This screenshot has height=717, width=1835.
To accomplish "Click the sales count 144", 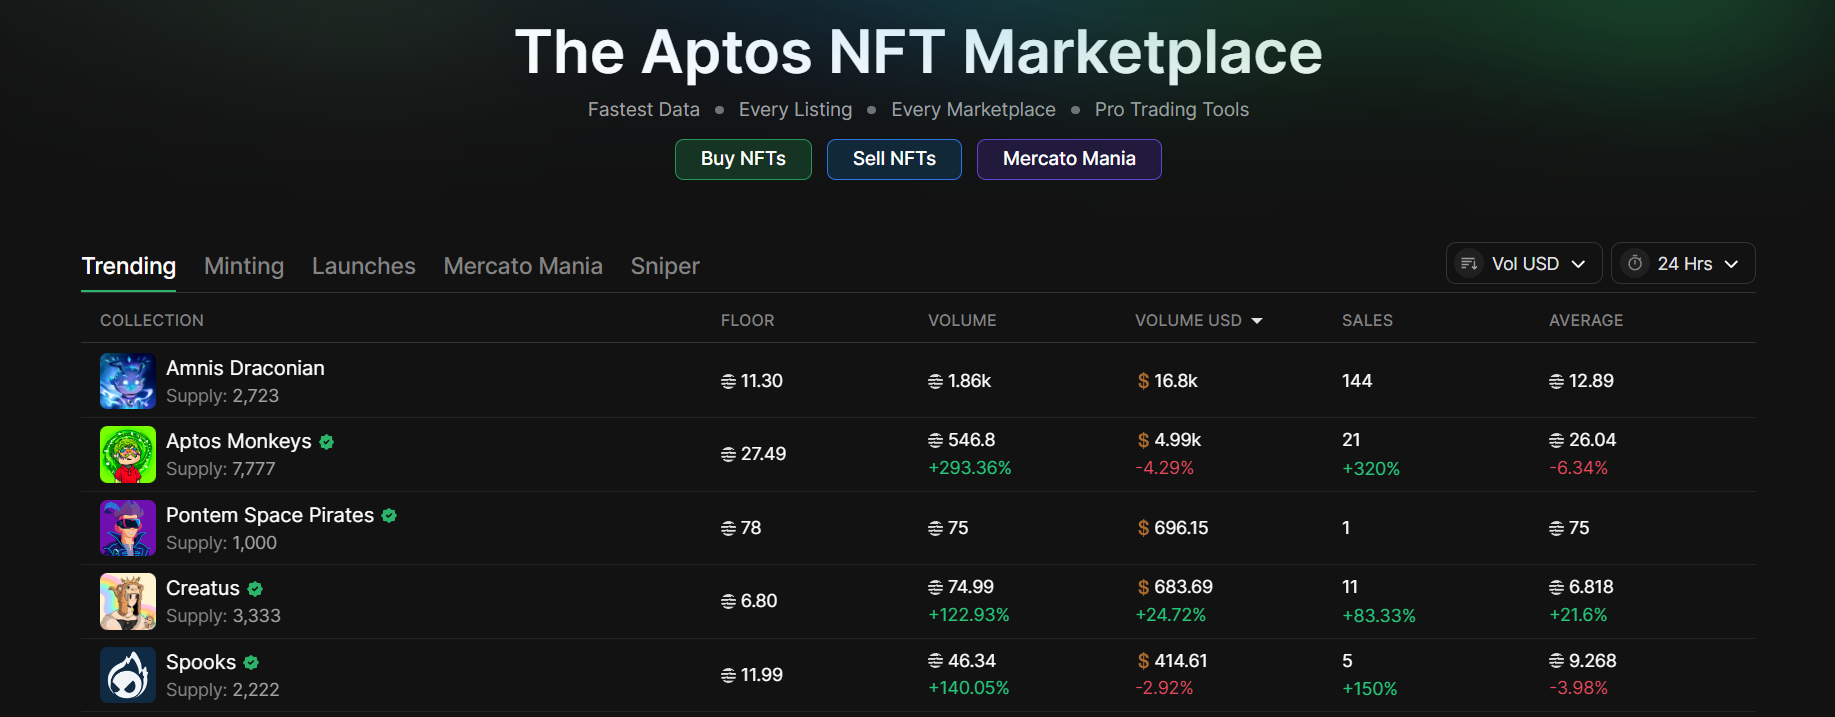I will pos(1357,381).
